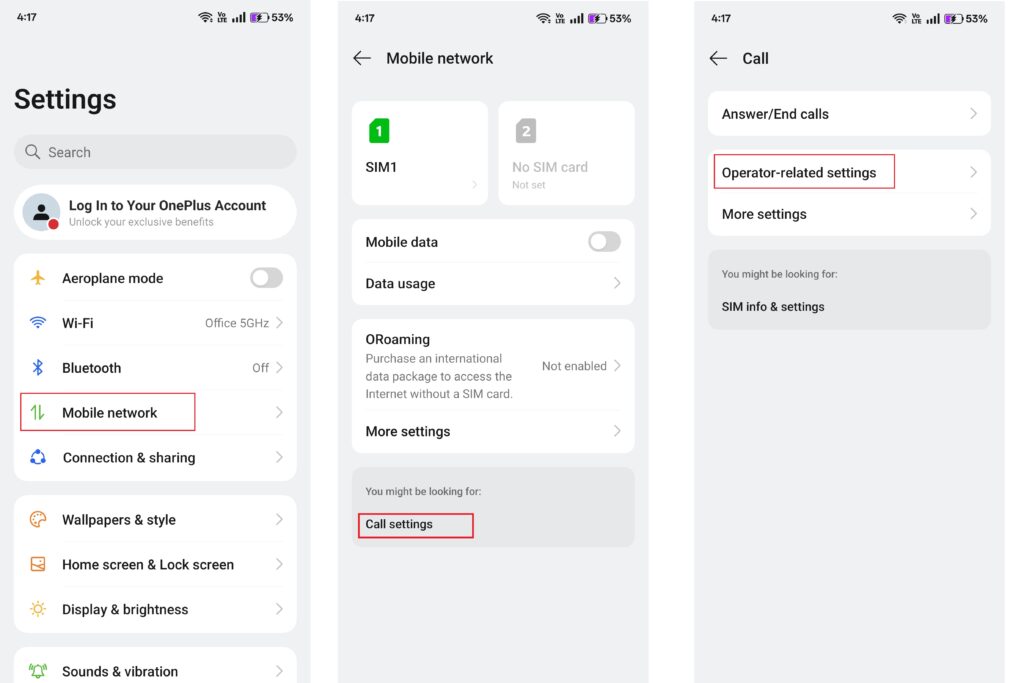Open Sounds & vibration settings

point(155,669)
